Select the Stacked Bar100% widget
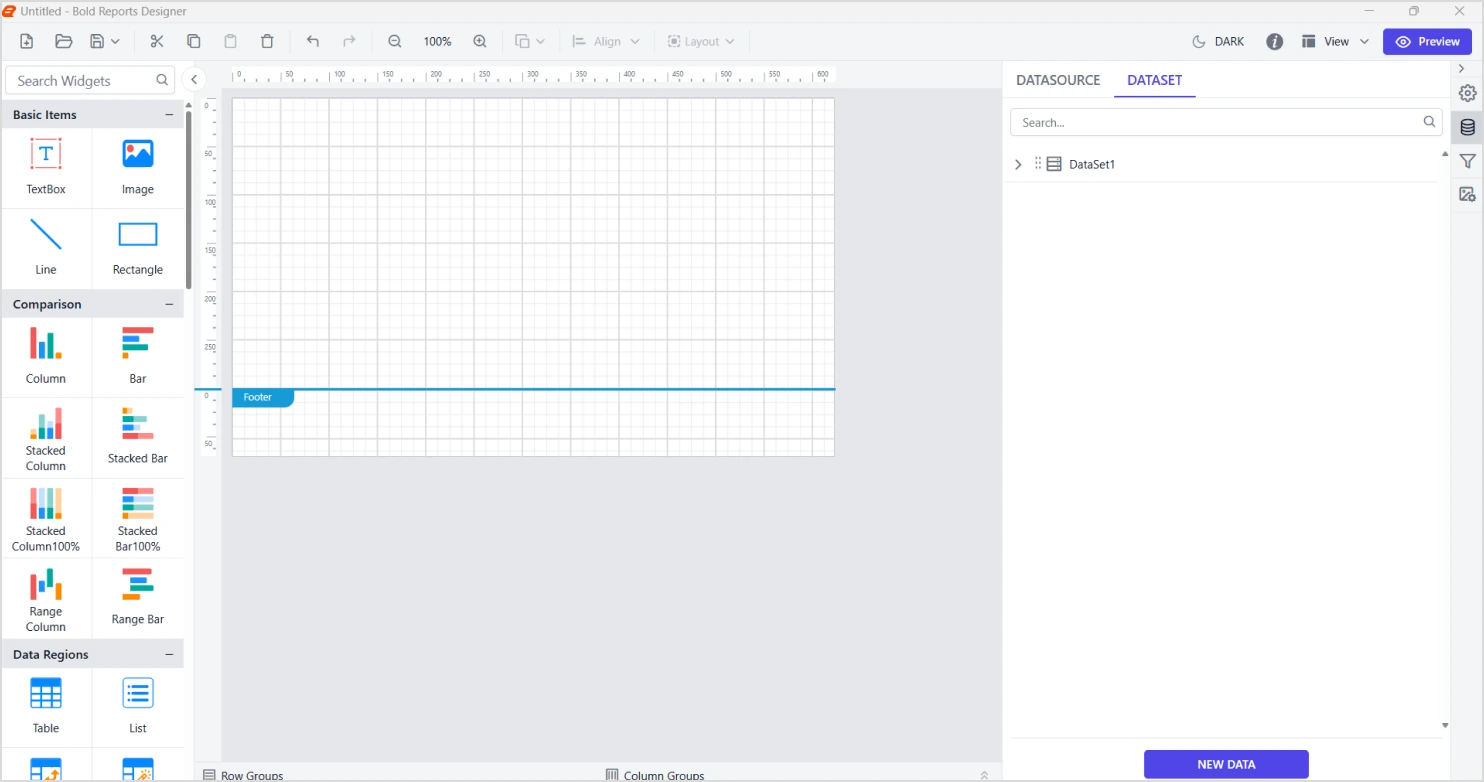Viewport: 1484px width, 782px height. click(x=138, y=518)
